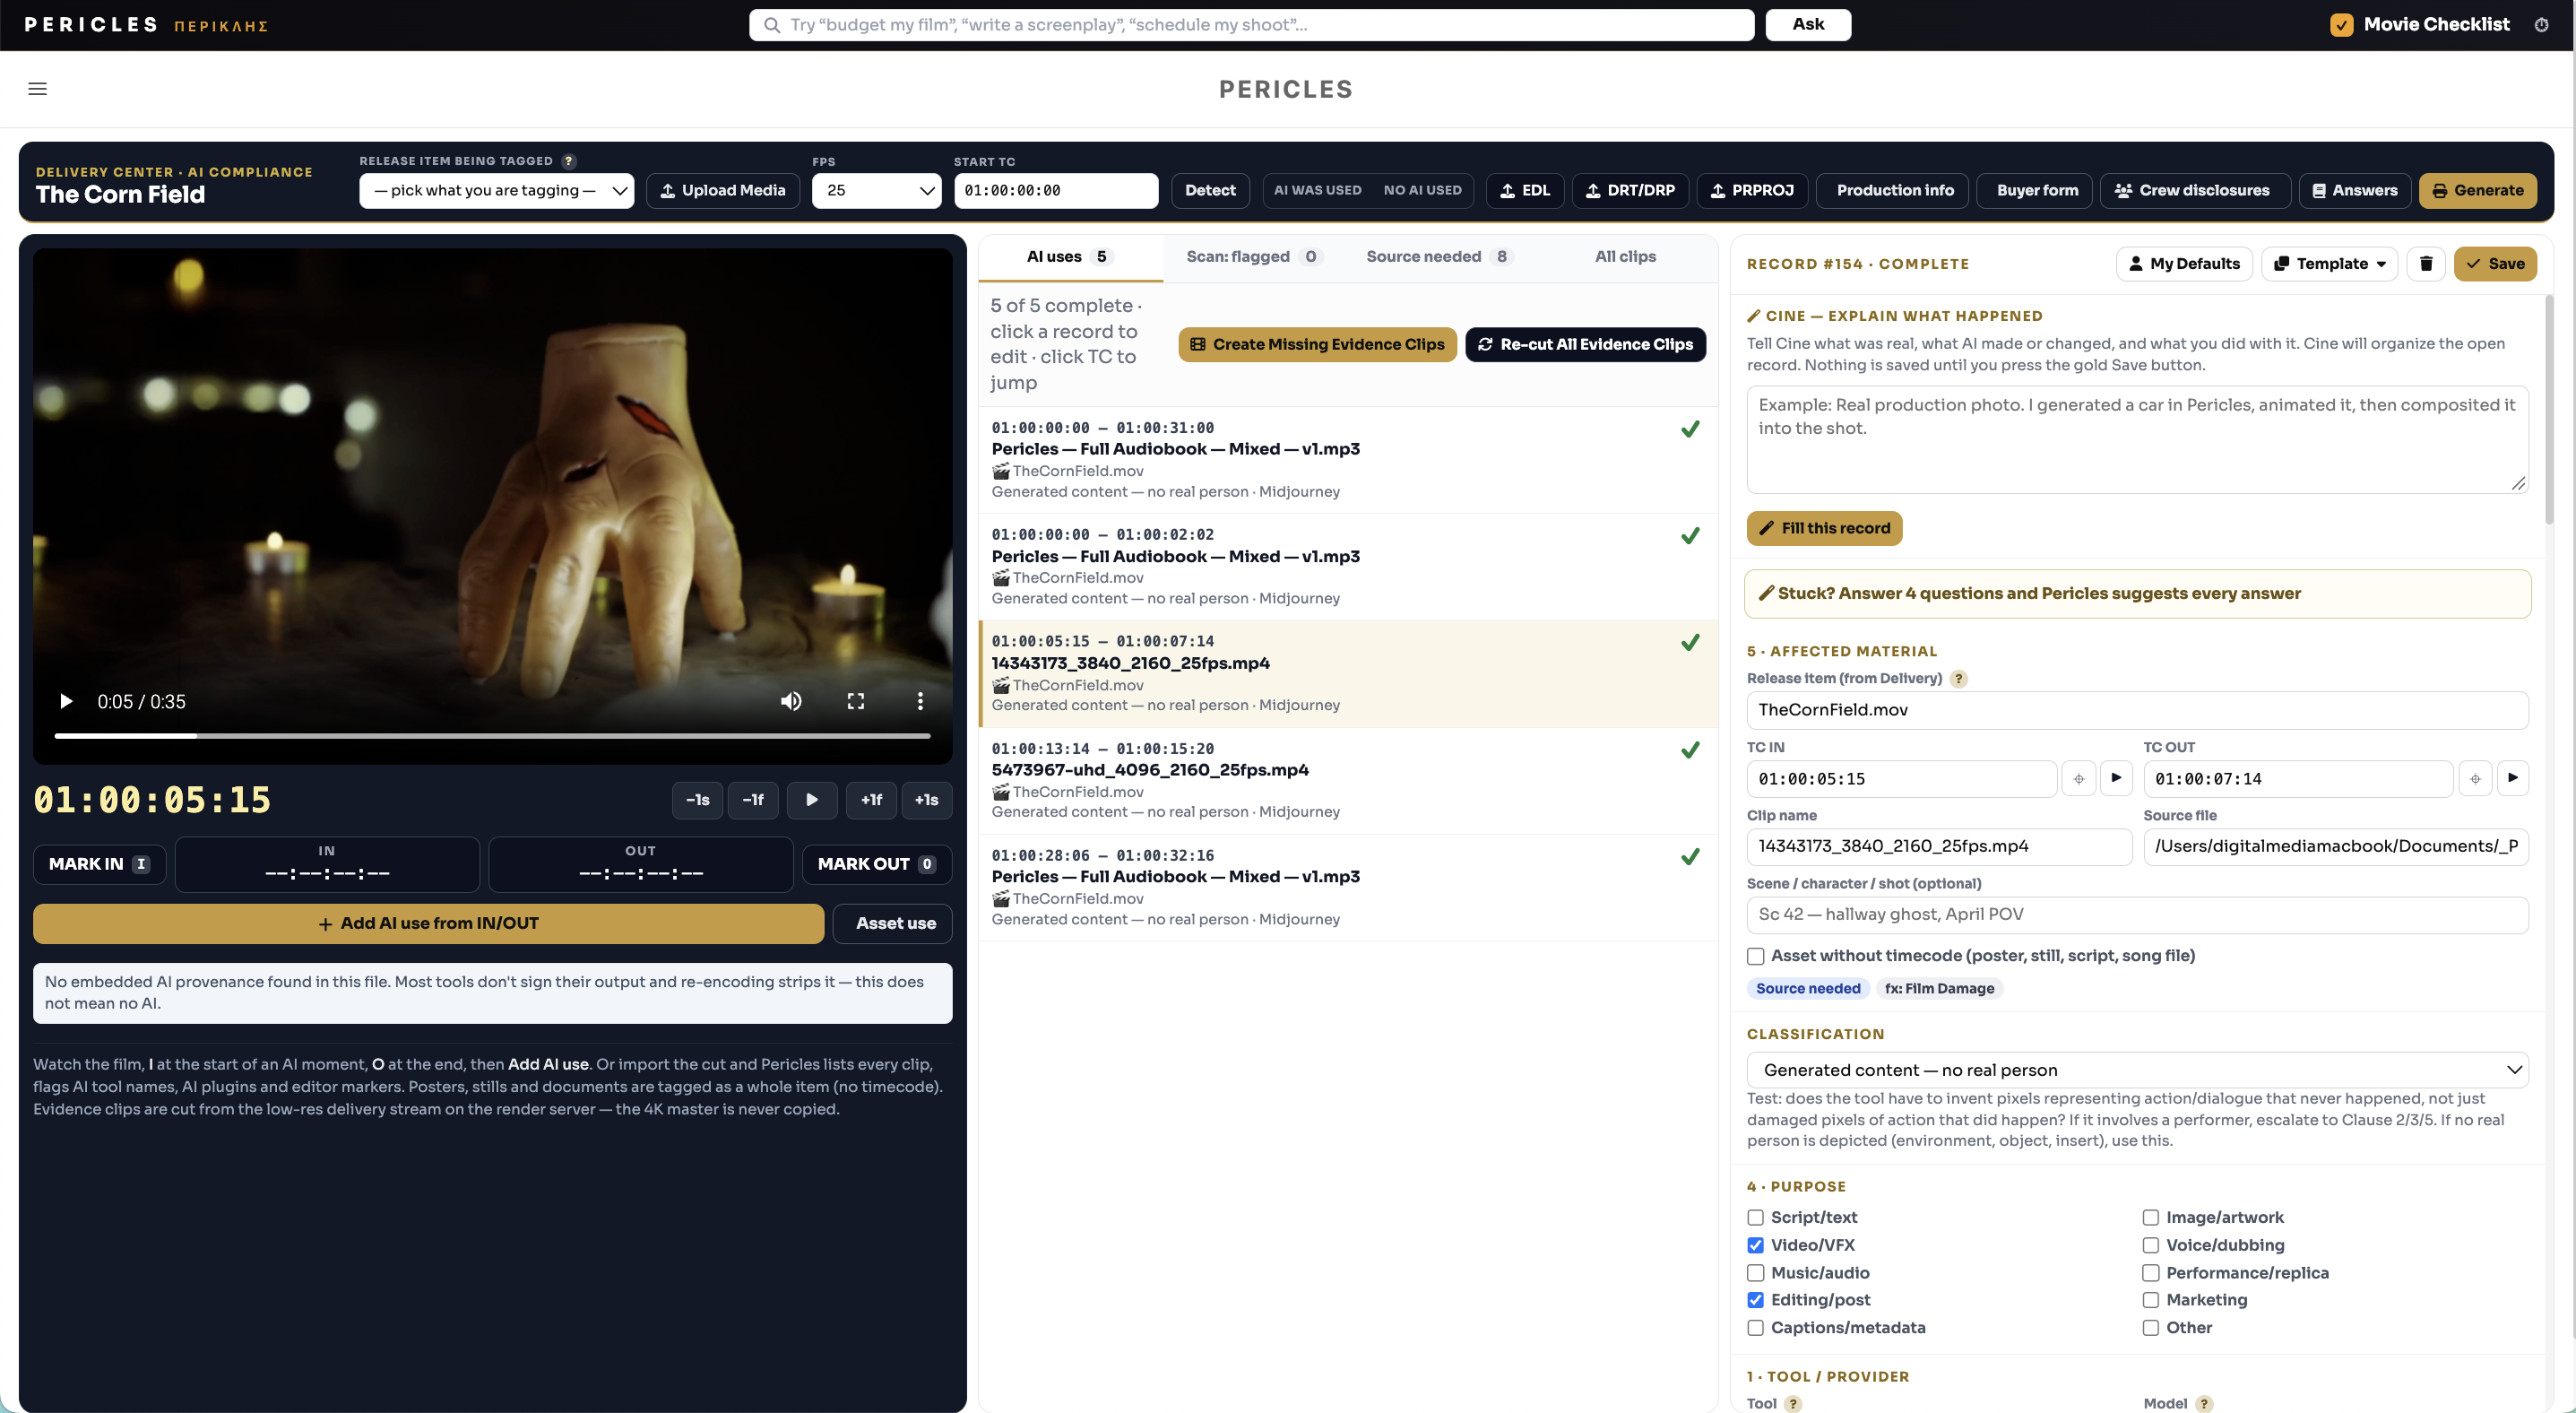
Task: Click the gold Generate button
Action: (x=2477, y=190)
